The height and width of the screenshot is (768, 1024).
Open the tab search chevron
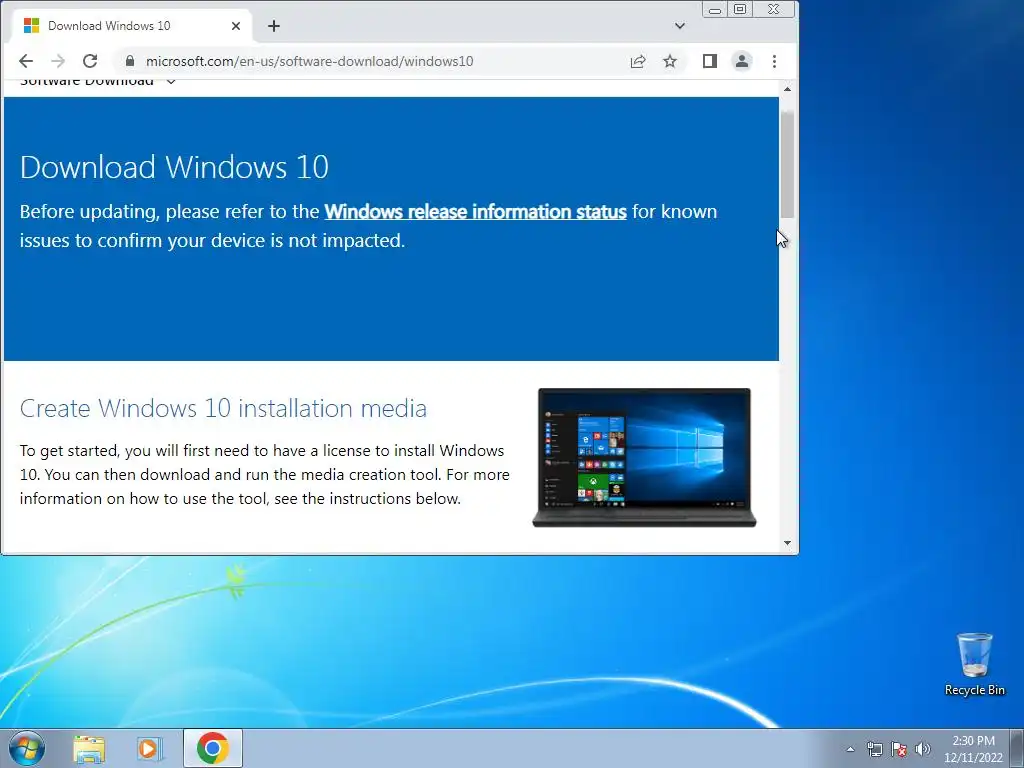click(680, 26)
